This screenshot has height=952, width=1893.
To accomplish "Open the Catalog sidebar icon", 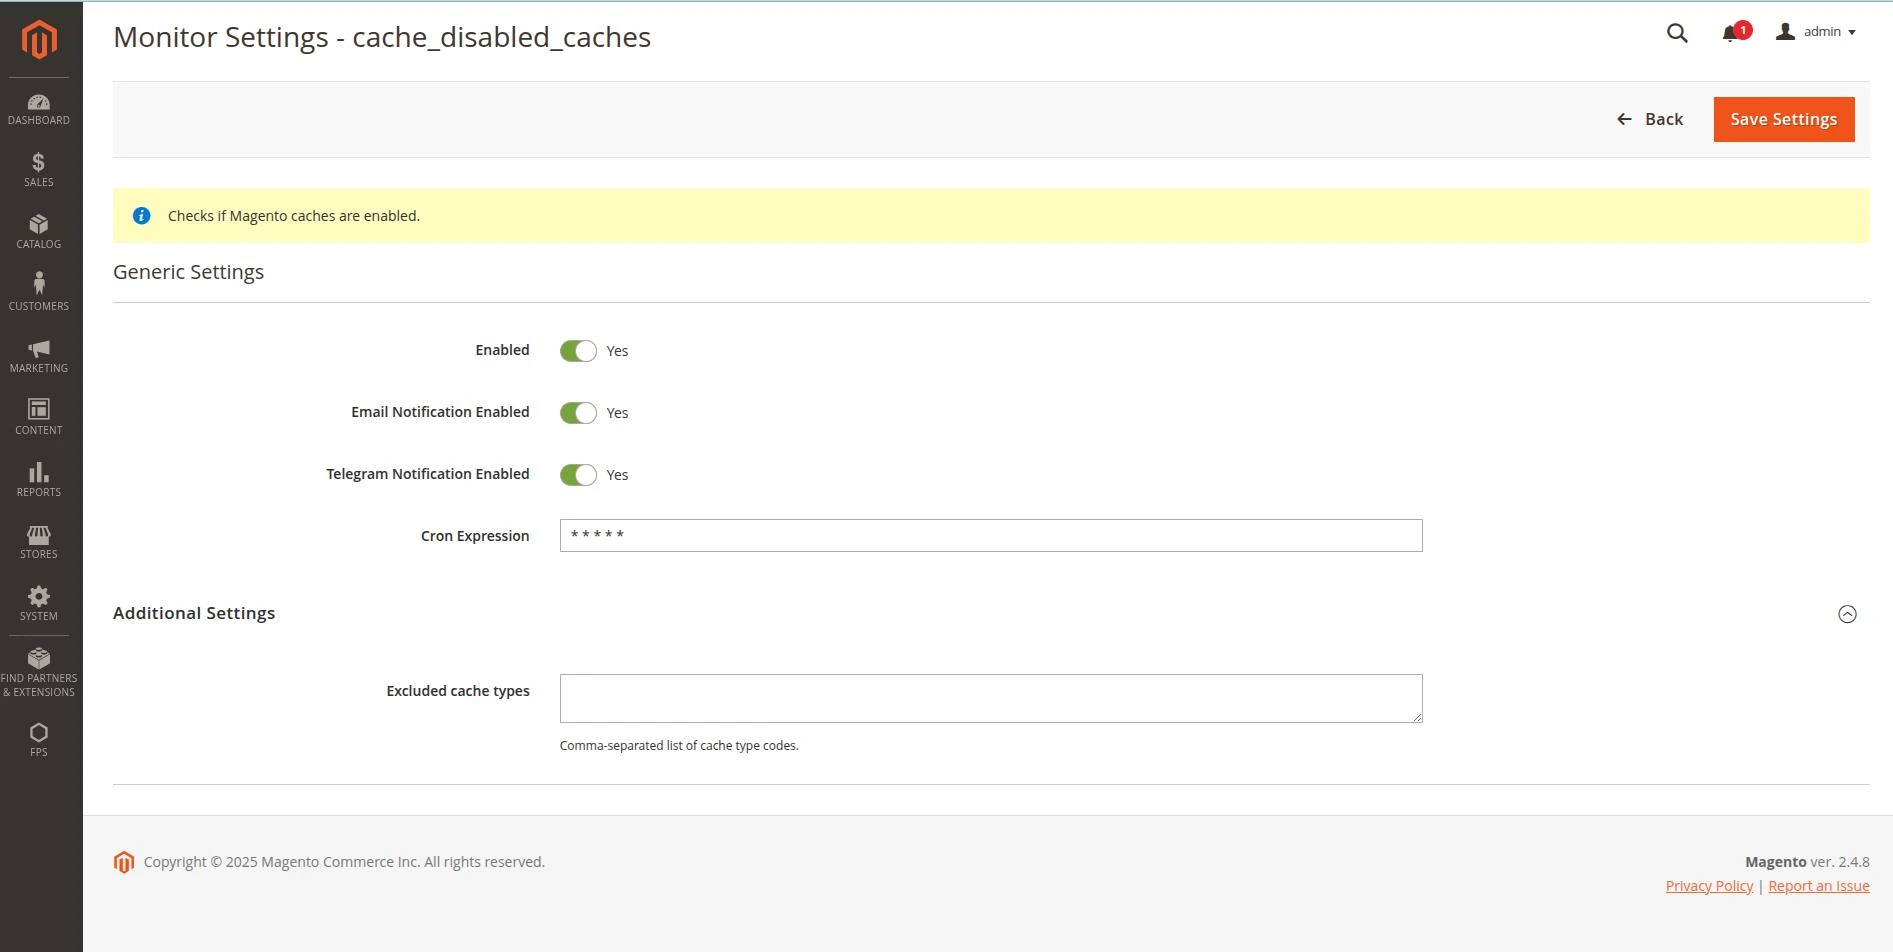I will point(38,230).
